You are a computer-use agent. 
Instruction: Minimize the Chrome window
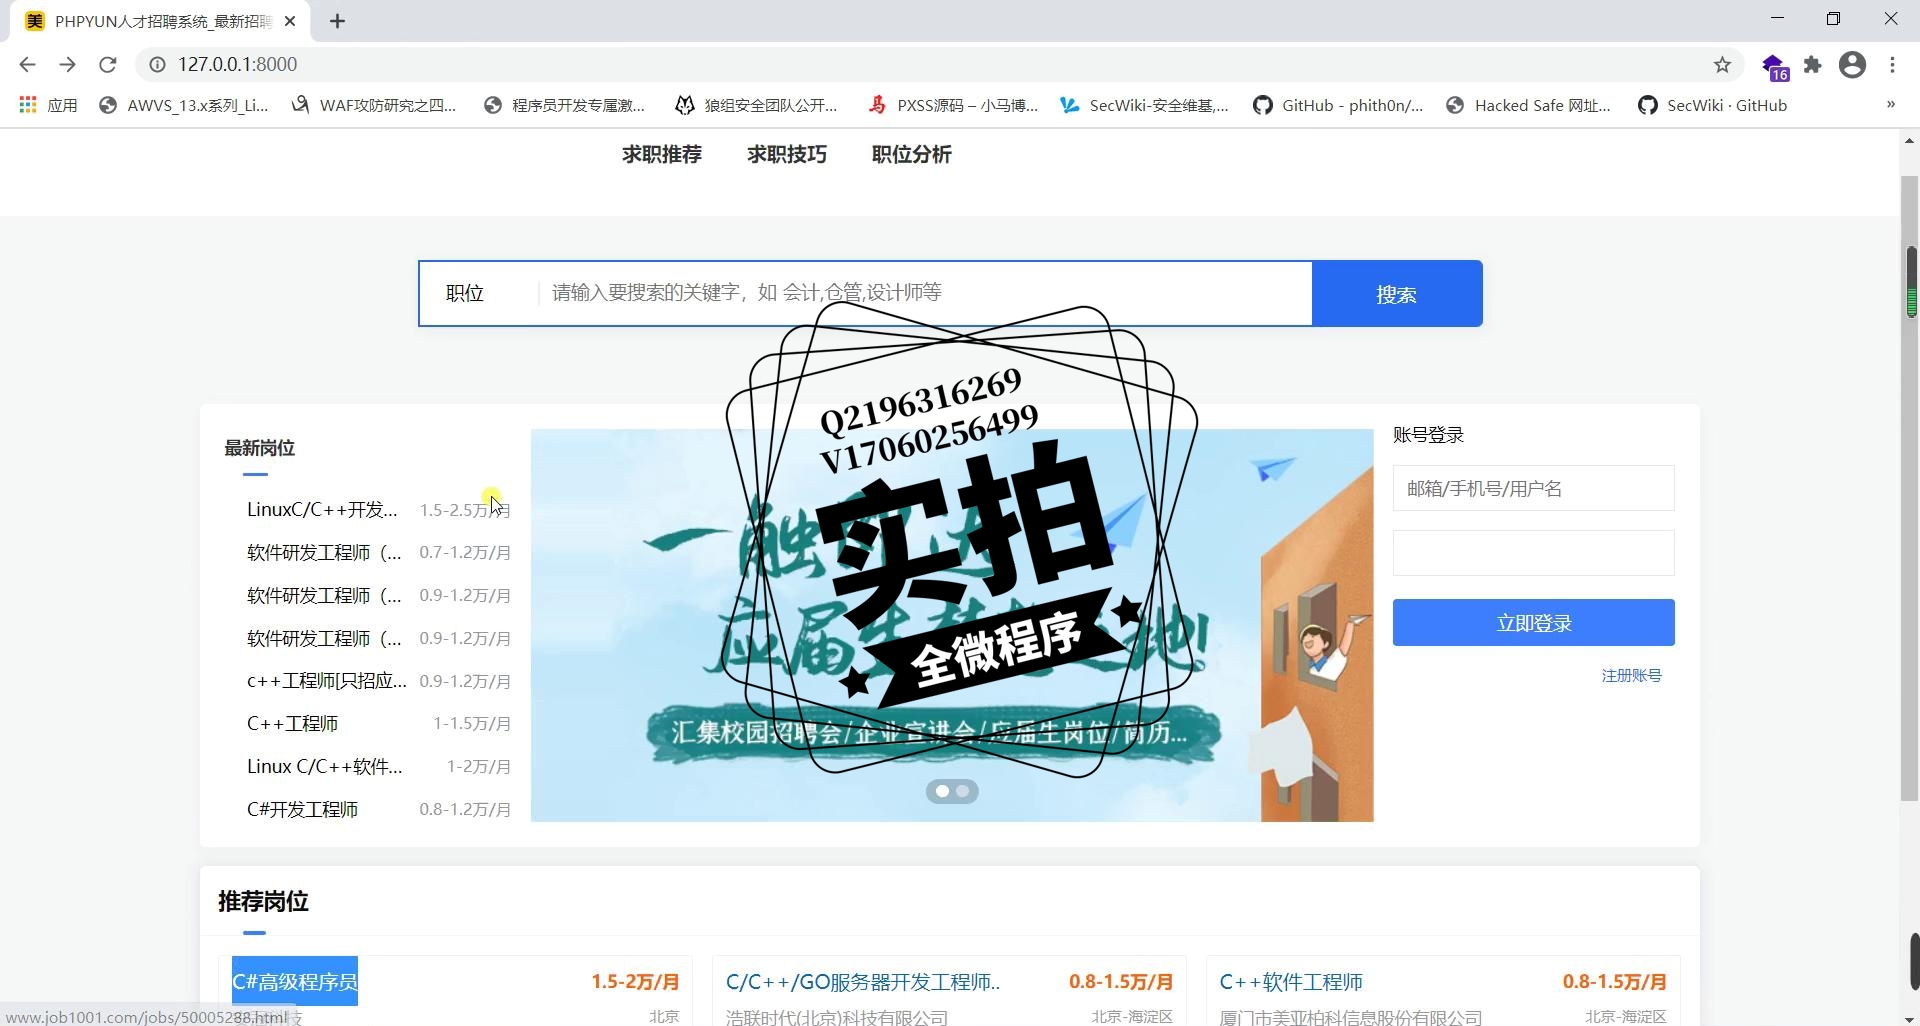tap(1777, 19)
